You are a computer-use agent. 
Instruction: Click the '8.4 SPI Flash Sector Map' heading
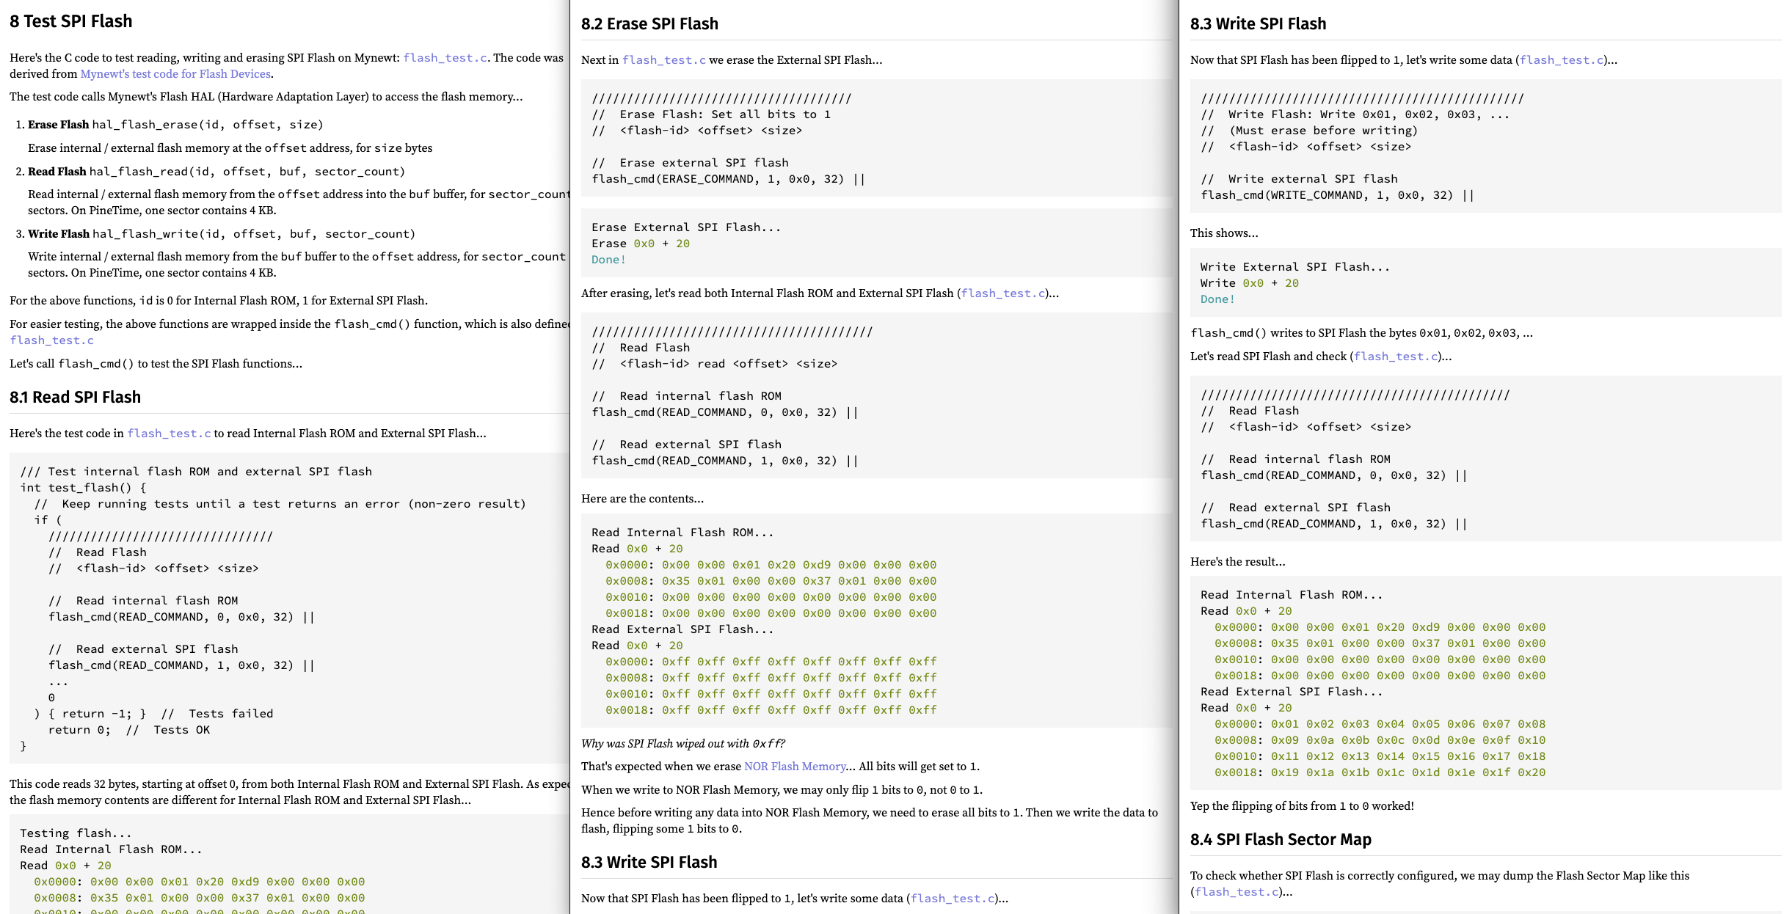tap(1280, 839)
